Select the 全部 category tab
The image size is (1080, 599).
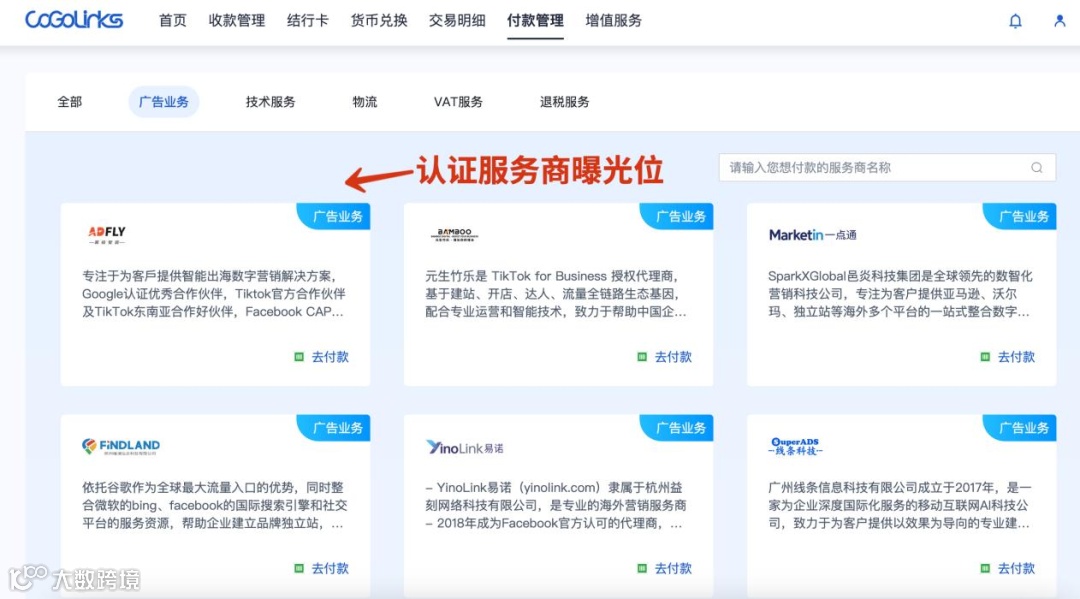pyautogui.click(x=70, y=102)
